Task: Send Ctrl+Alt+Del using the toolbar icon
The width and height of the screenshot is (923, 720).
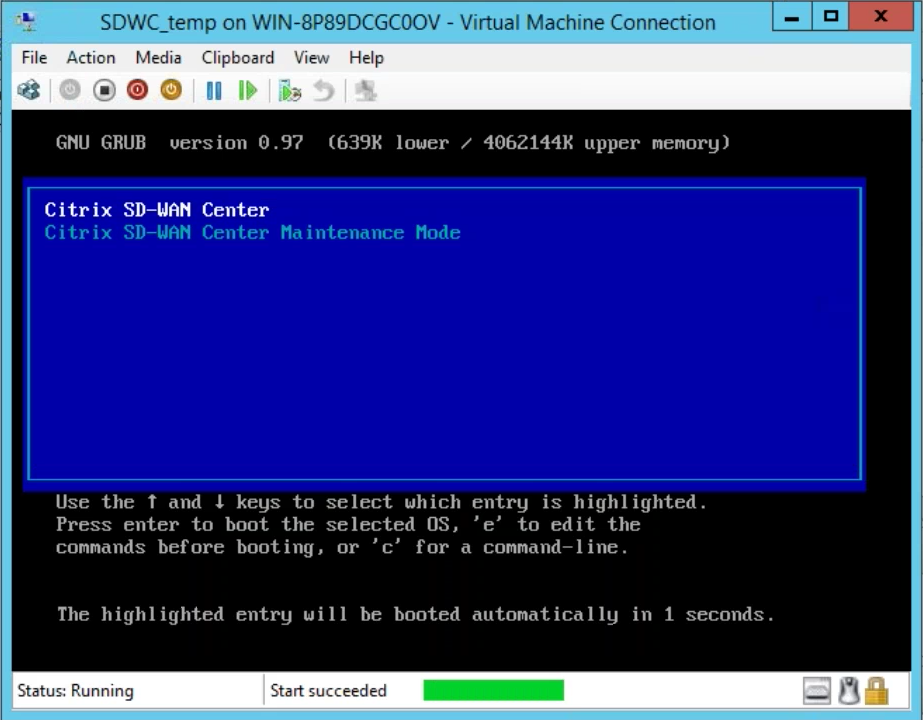Action: 28,91
